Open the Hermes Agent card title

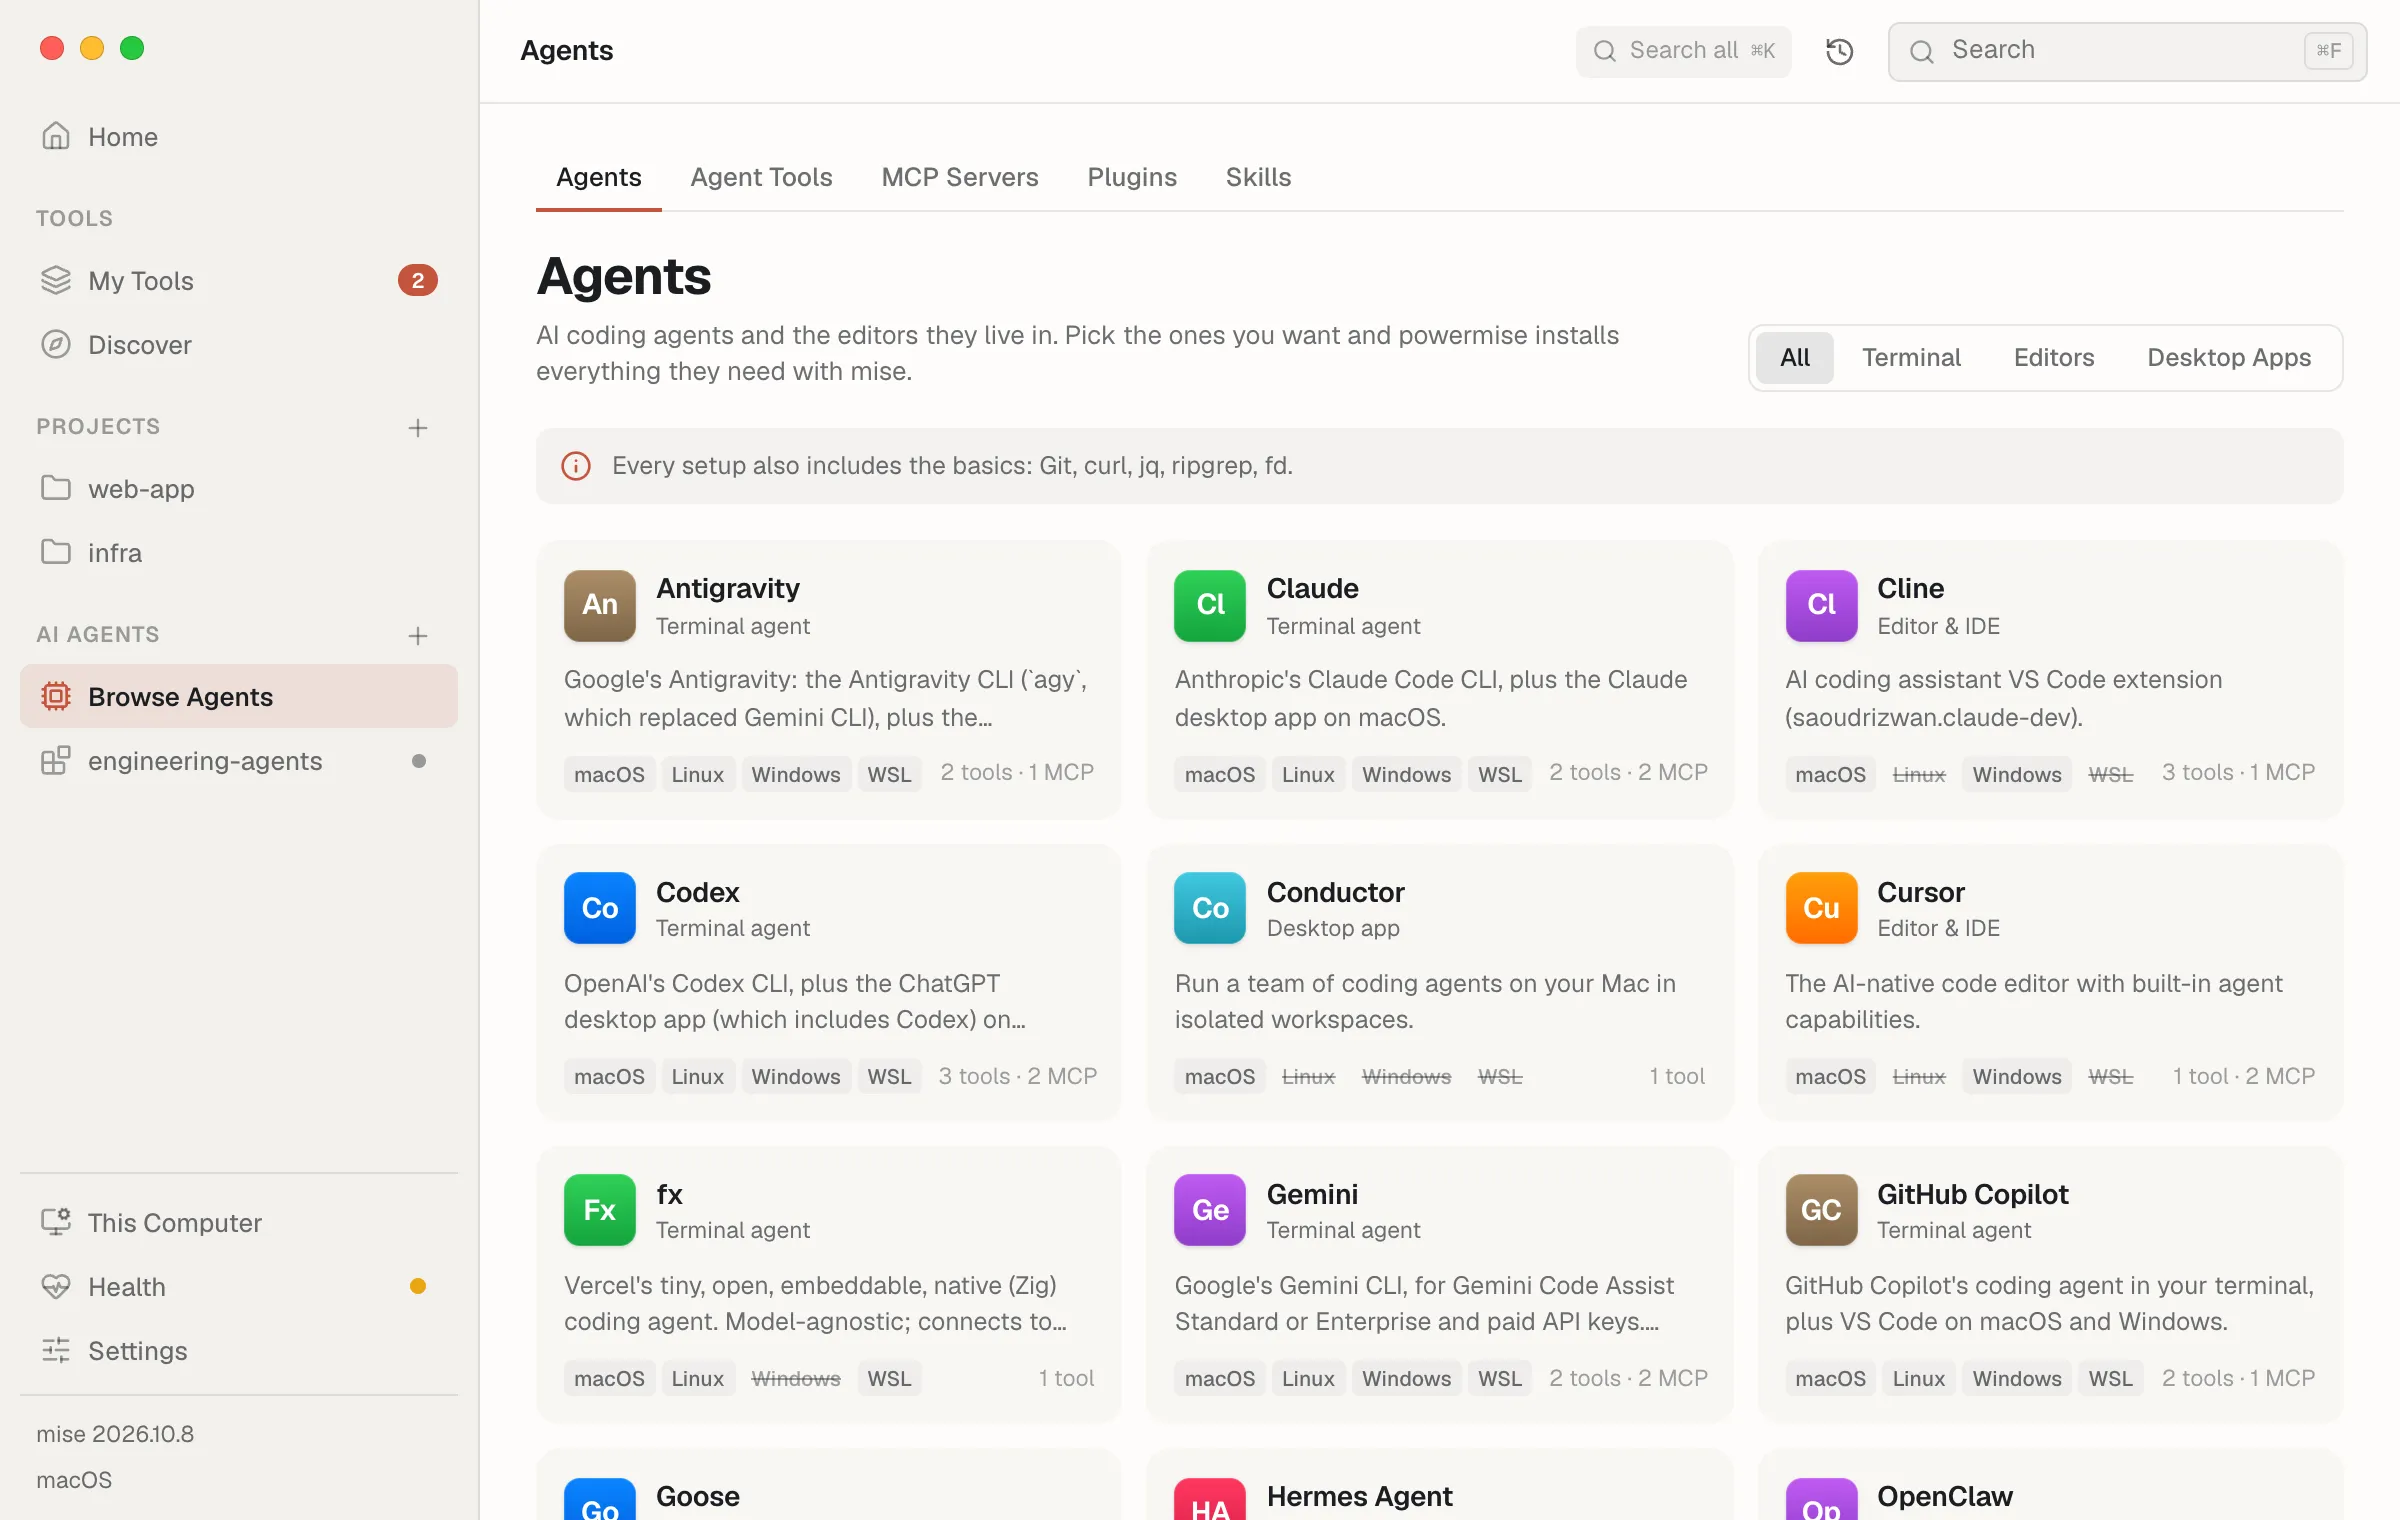1359,1496
